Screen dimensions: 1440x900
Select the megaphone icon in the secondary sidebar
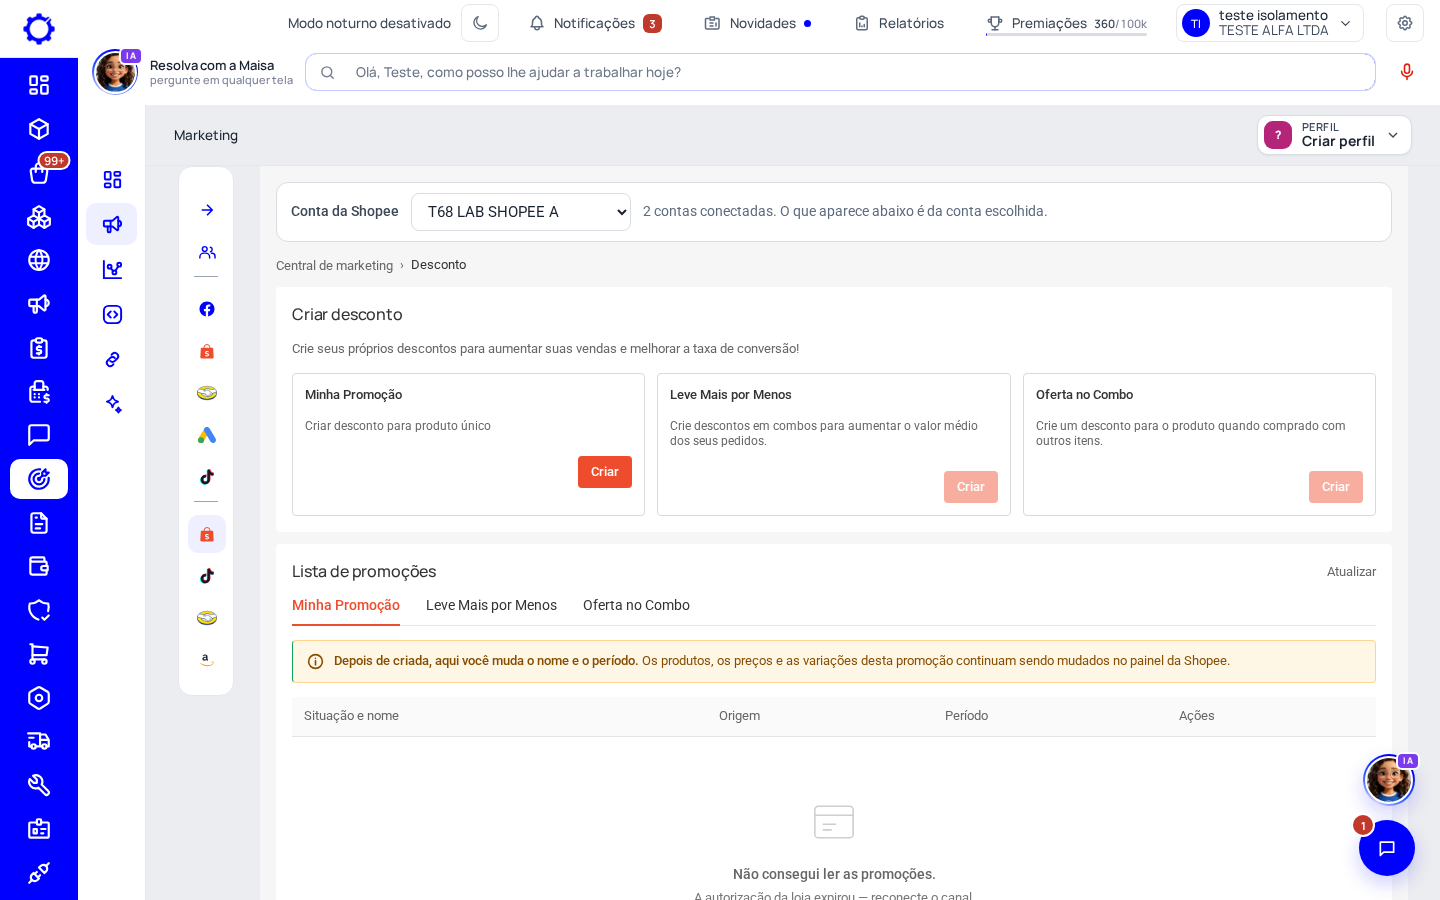pos(112,224)
